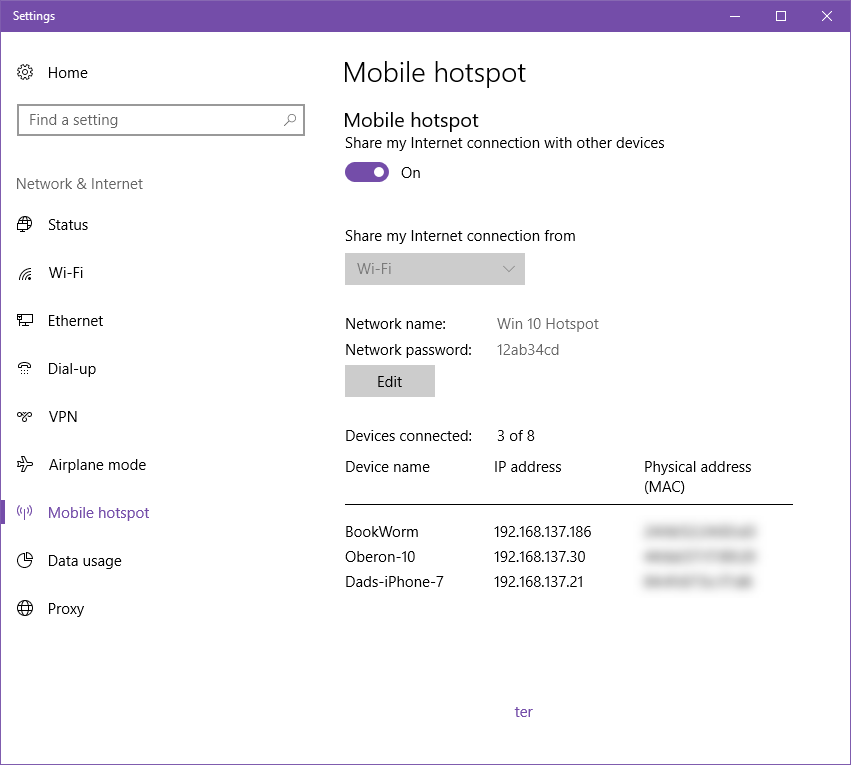This screenshot has height=765, width=851.
Task: Open Ethernet settings via its icon
Action: tap(24, 320)
